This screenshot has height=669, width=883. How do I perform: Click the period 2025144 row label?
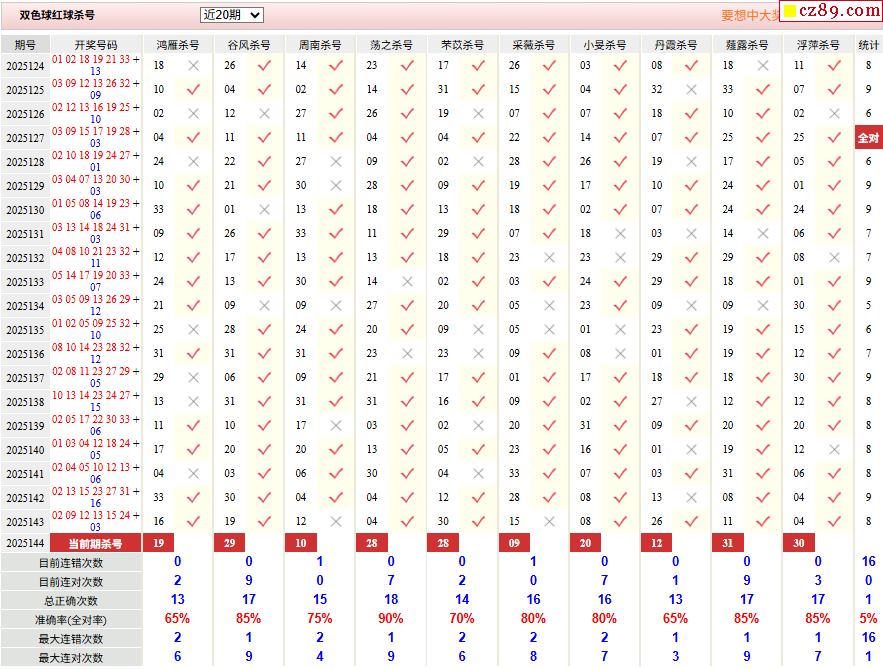tap(25, 543)
